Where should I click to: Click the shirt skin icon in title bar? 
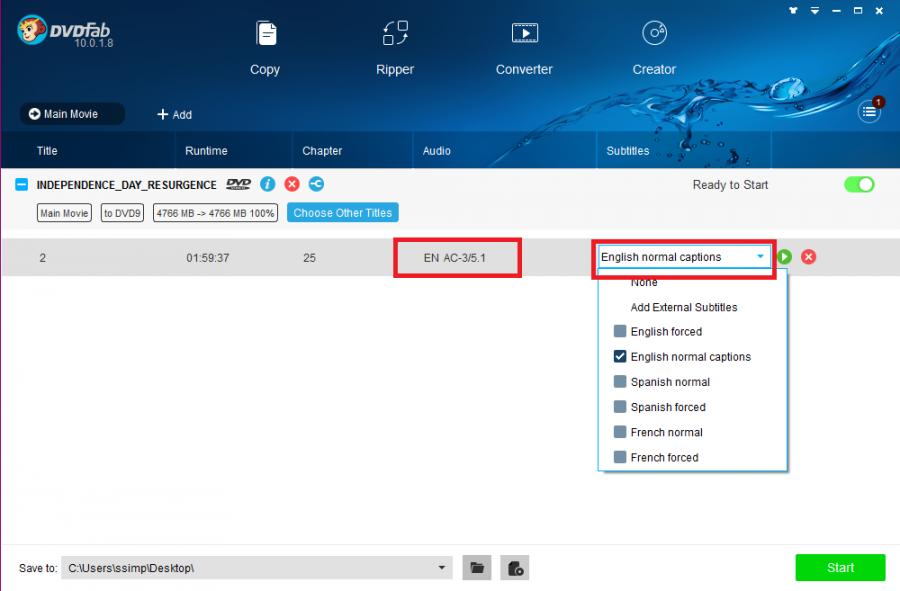pos(793,10)
